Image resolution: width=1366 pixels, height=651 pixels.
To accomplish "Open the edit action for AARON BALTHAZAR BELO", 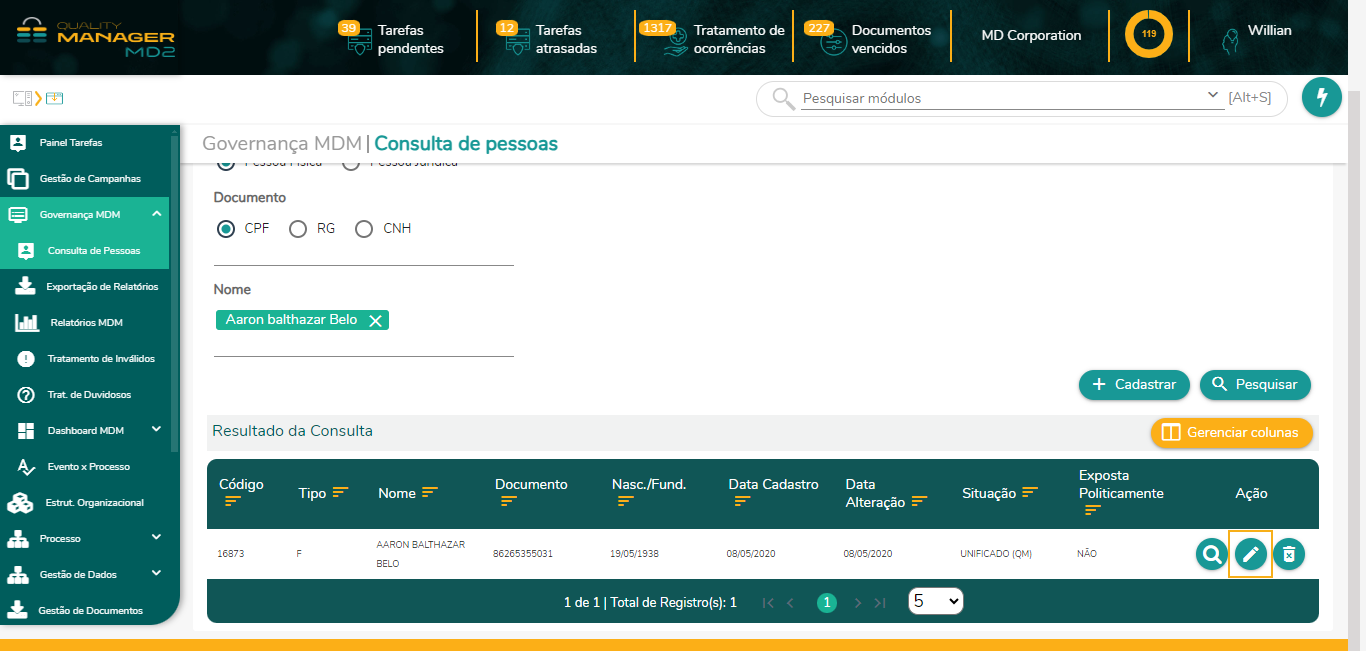I will click(x=1250, y=553).
